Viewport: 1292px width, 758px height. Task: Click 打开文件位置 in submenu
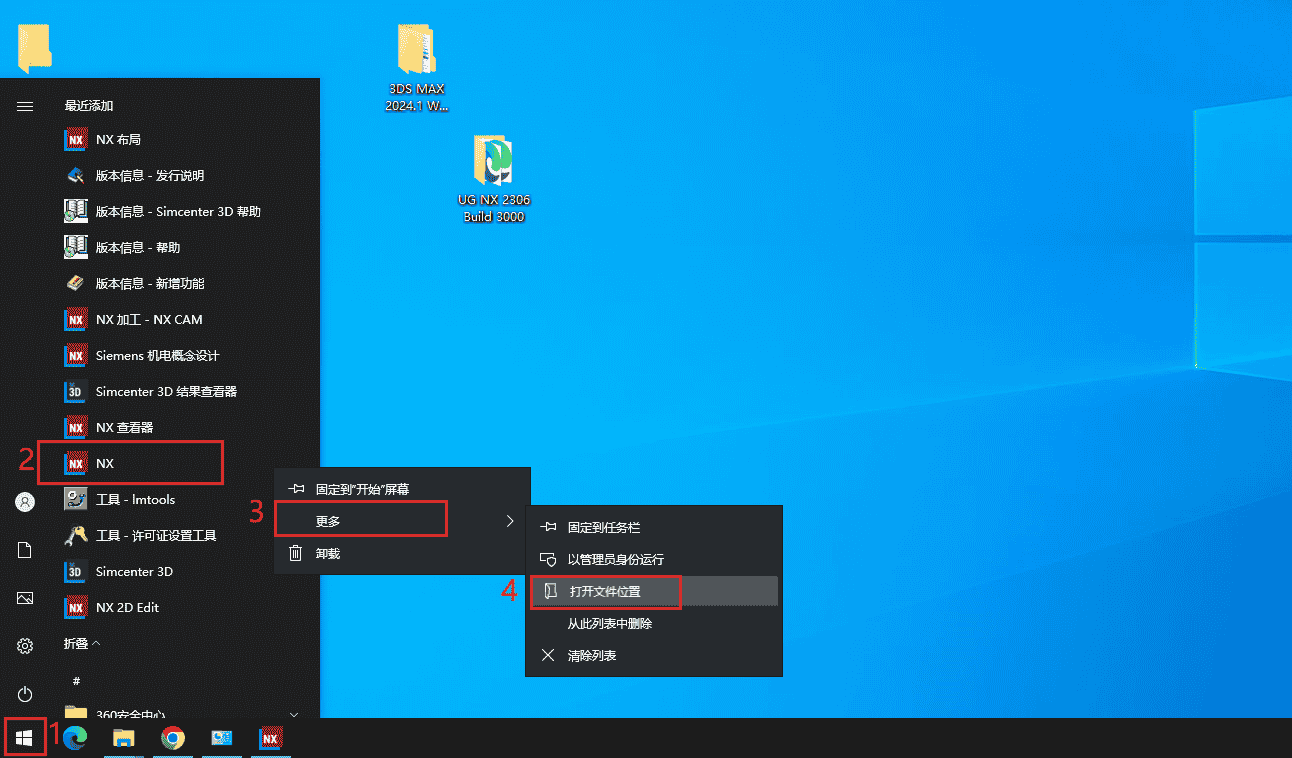click(654, 591)
